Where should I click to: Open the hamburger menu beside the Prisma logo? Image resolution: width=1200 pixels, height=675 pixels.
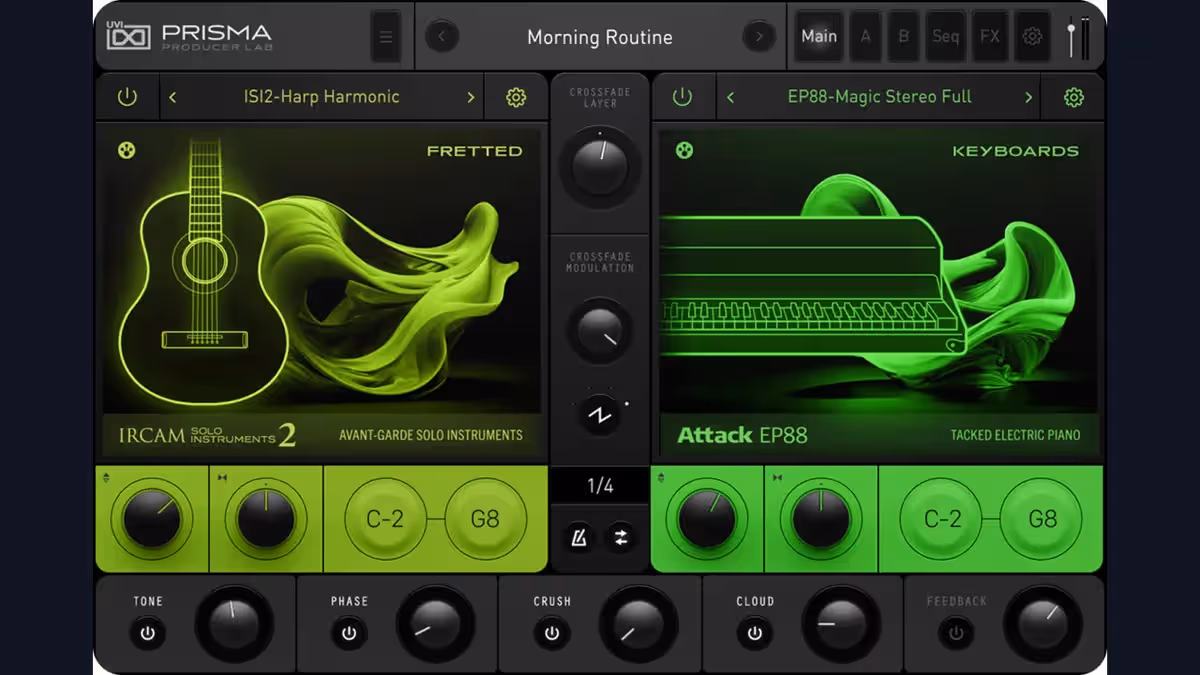tap(386, 38)
